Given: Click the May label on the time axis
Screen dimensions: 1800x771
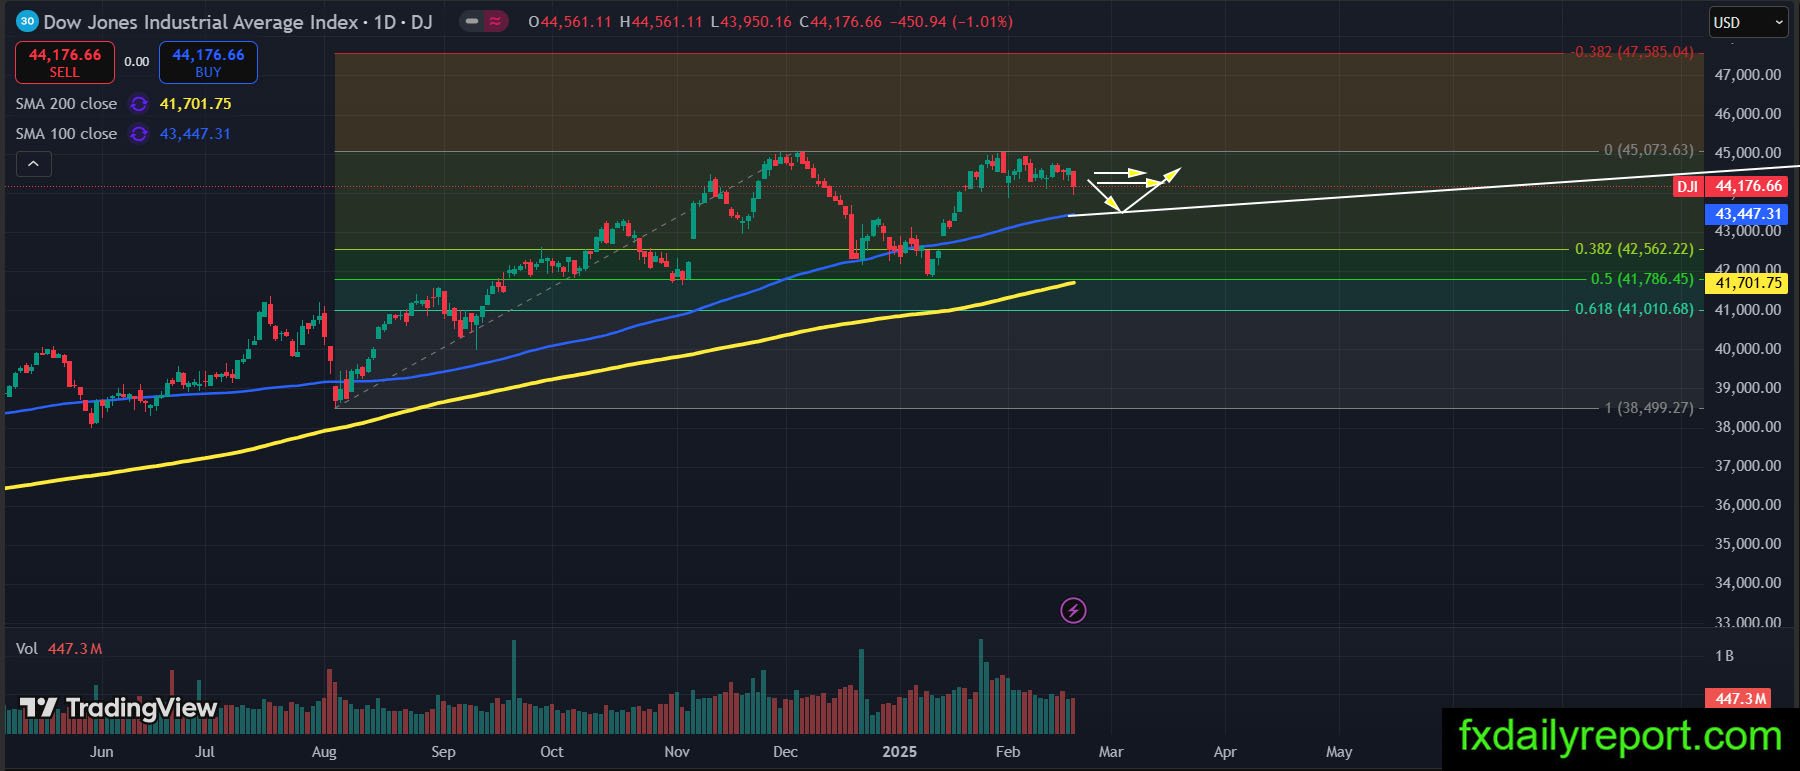Looking at the screenshot, I should (x=1339, y=752).
